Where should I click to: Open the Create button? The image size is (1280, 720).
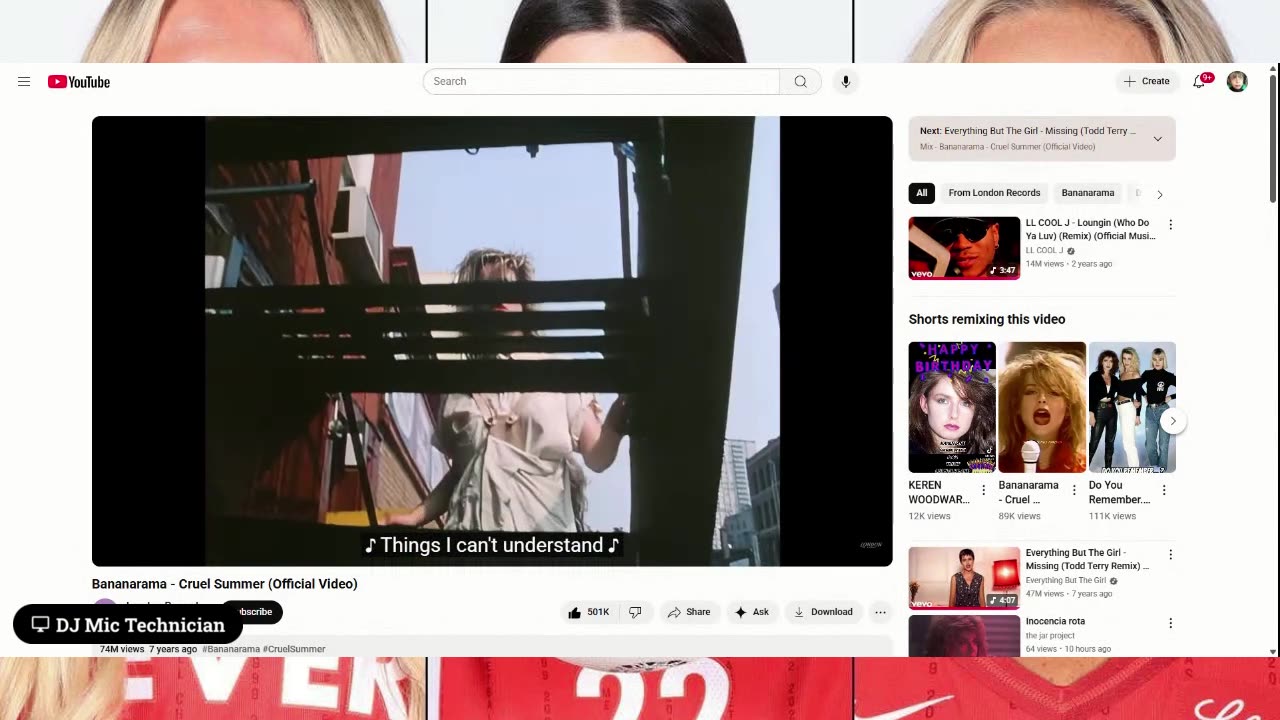(x=1146, y=81)
